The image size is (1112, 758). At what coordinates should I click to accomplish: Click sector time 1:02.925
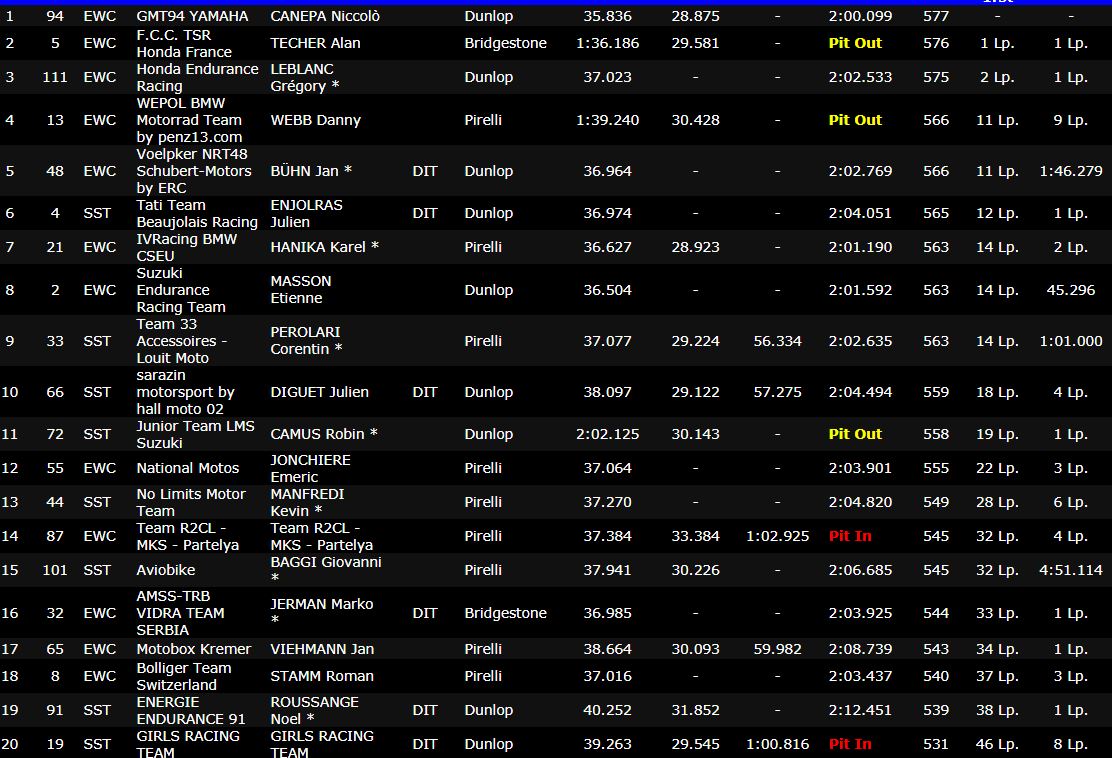point(777,536)
